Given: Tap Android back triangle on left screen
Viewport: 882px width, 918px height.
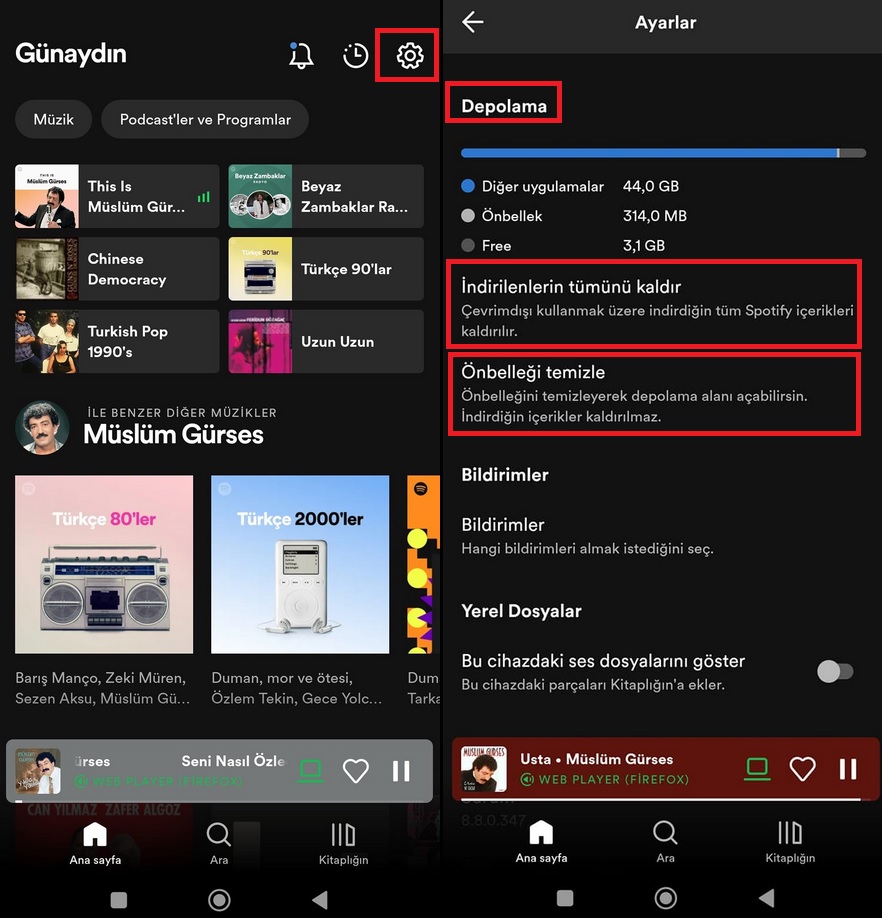Looking at the screenshot, I should [x=320, y=900].
